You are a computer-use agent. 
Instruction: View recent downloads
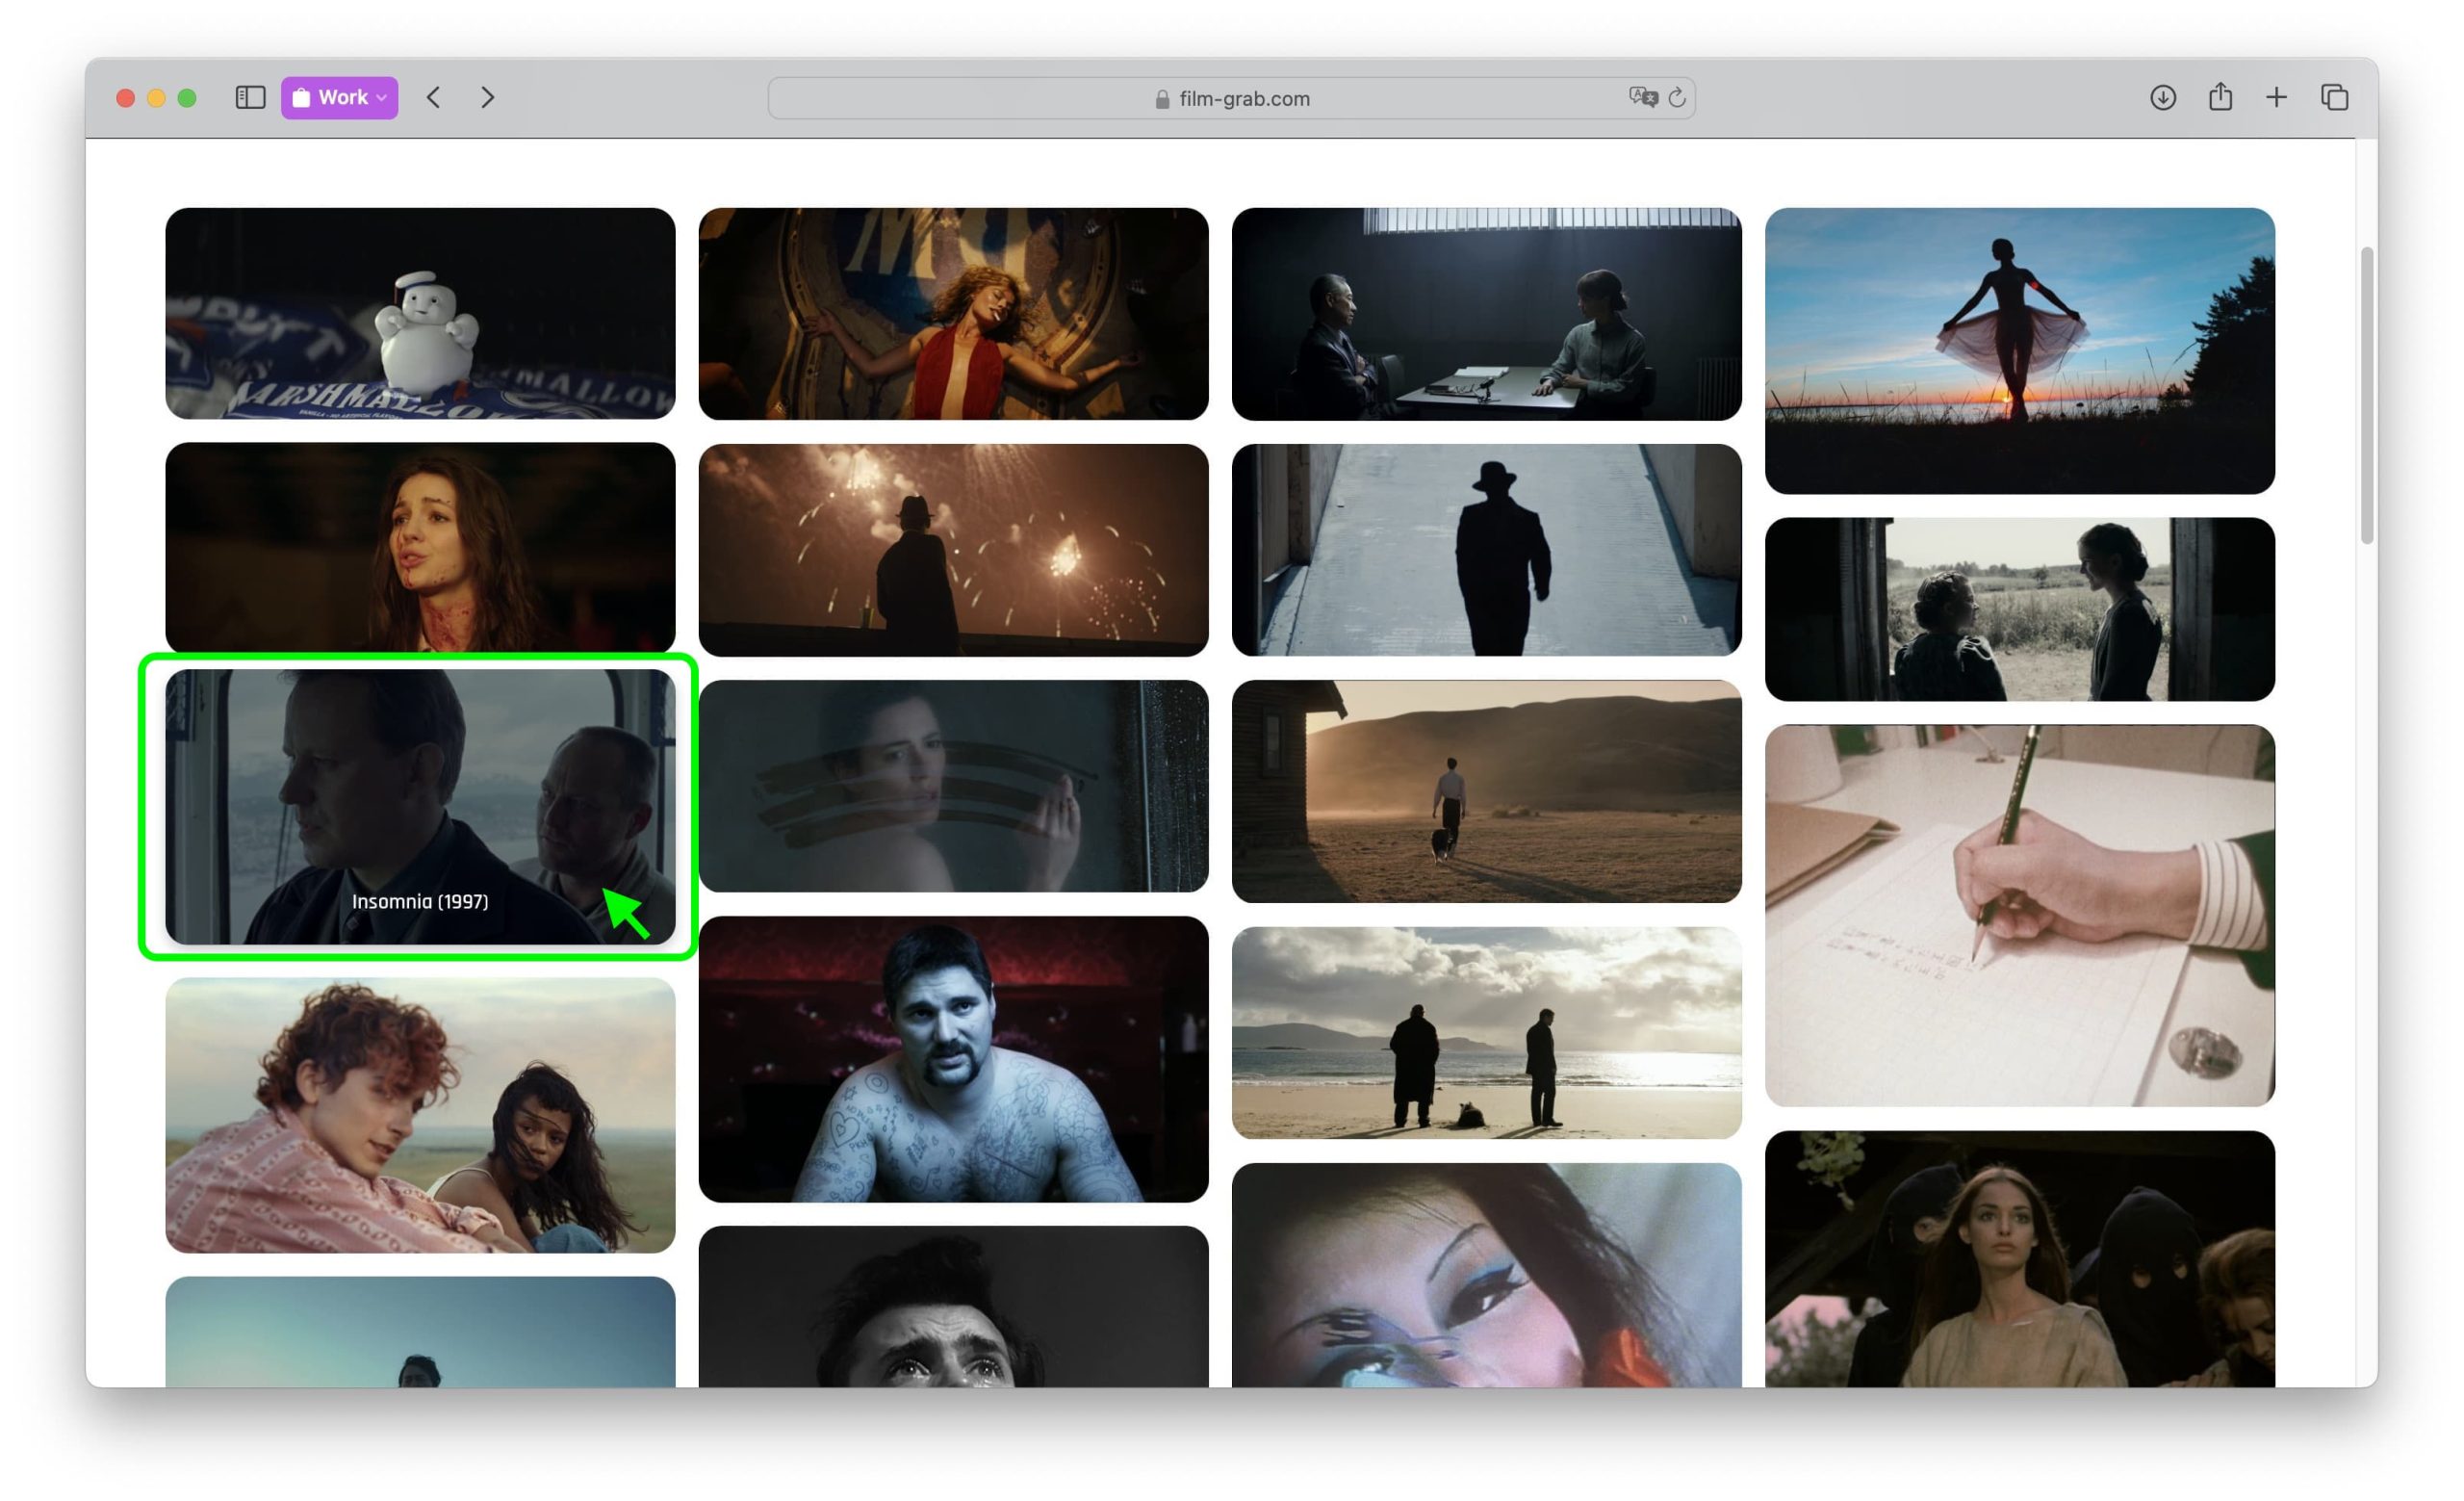(x=2163, y=97)
